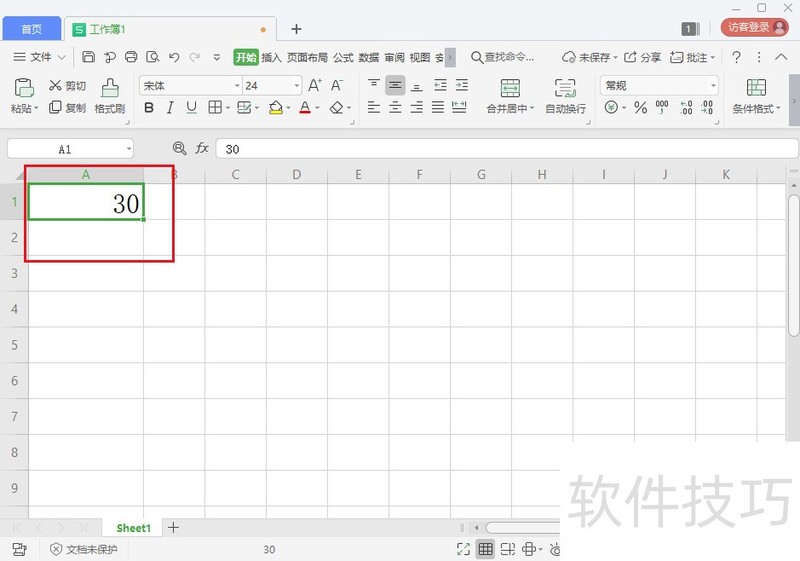Switch to the 审阅 Review tab
This screenshot has width=800, height=561.
coord(394,57)
